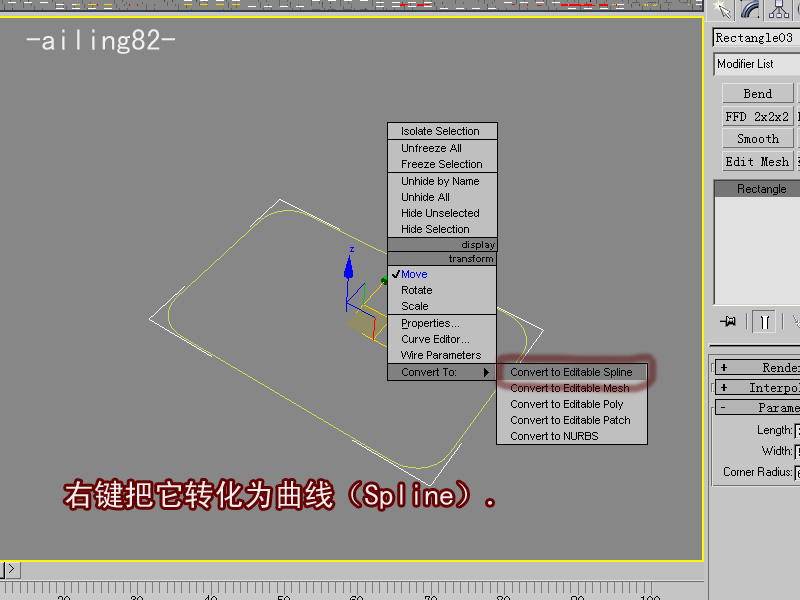
Task: Choose Hide Unselected
Action: tap(442, 213)
